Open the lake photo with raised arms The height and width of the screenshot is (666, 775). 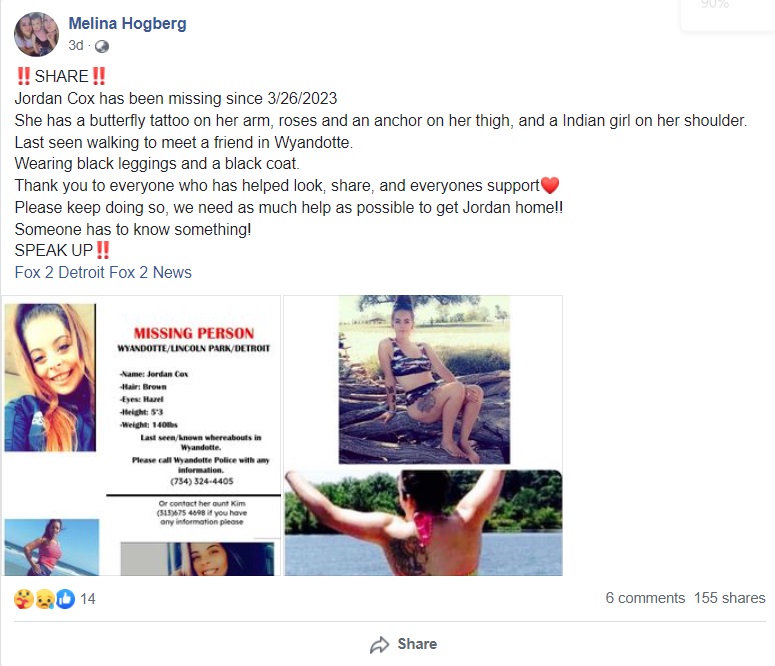point(424,523)
